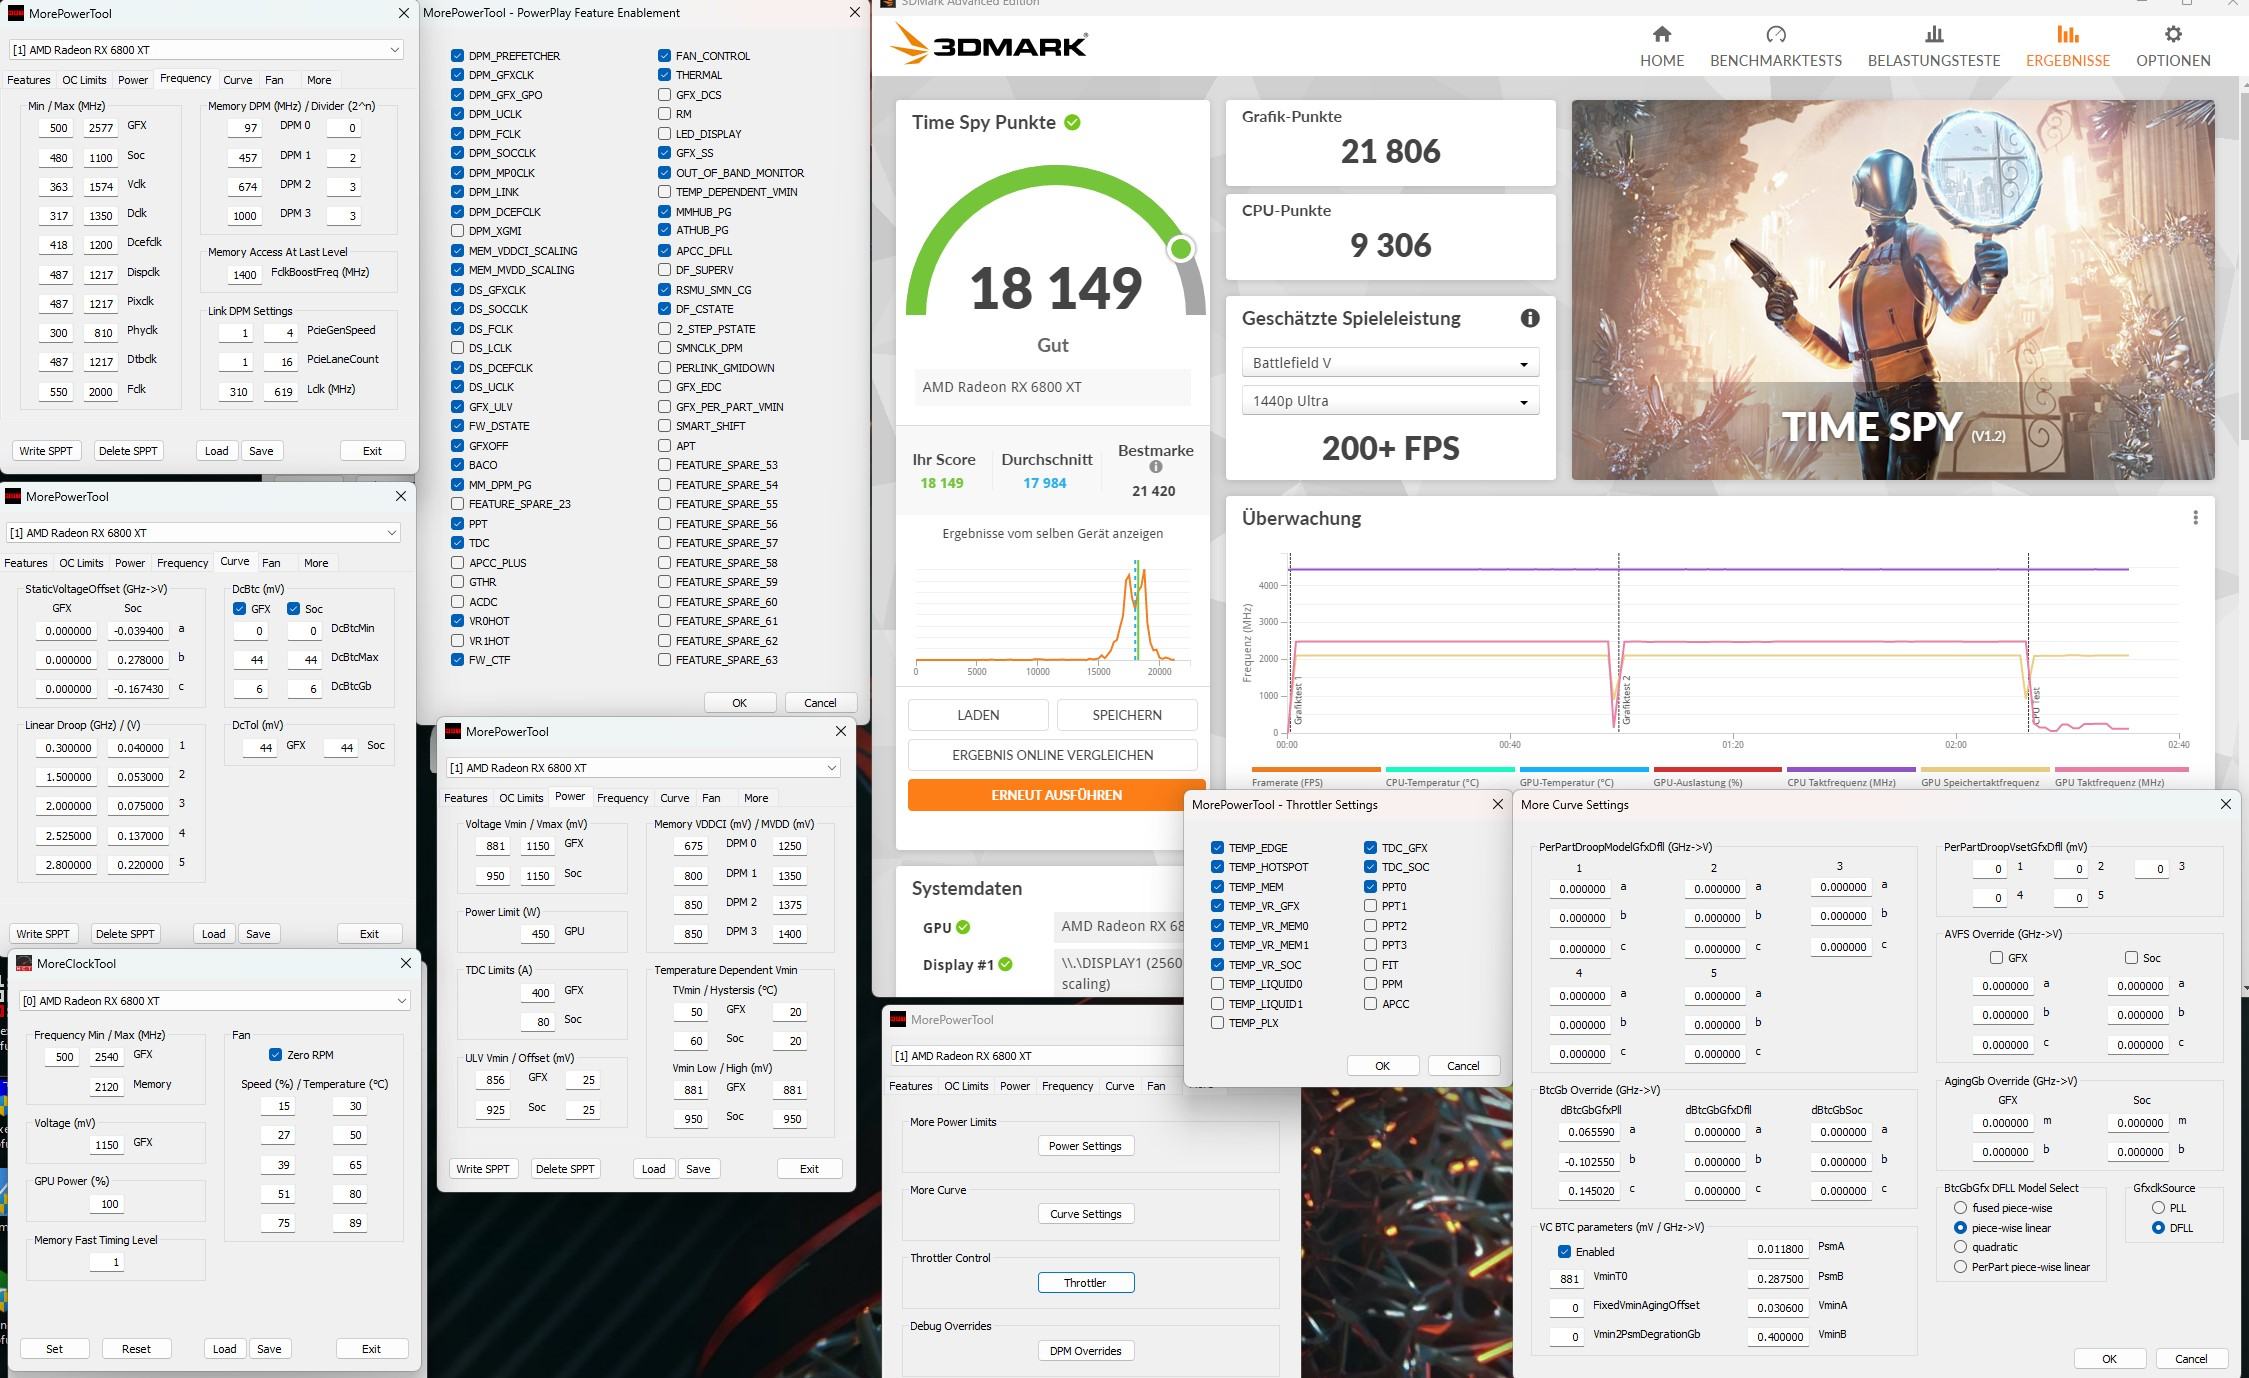Switch to the Fan tab in the Curve window

coord(271,563)
